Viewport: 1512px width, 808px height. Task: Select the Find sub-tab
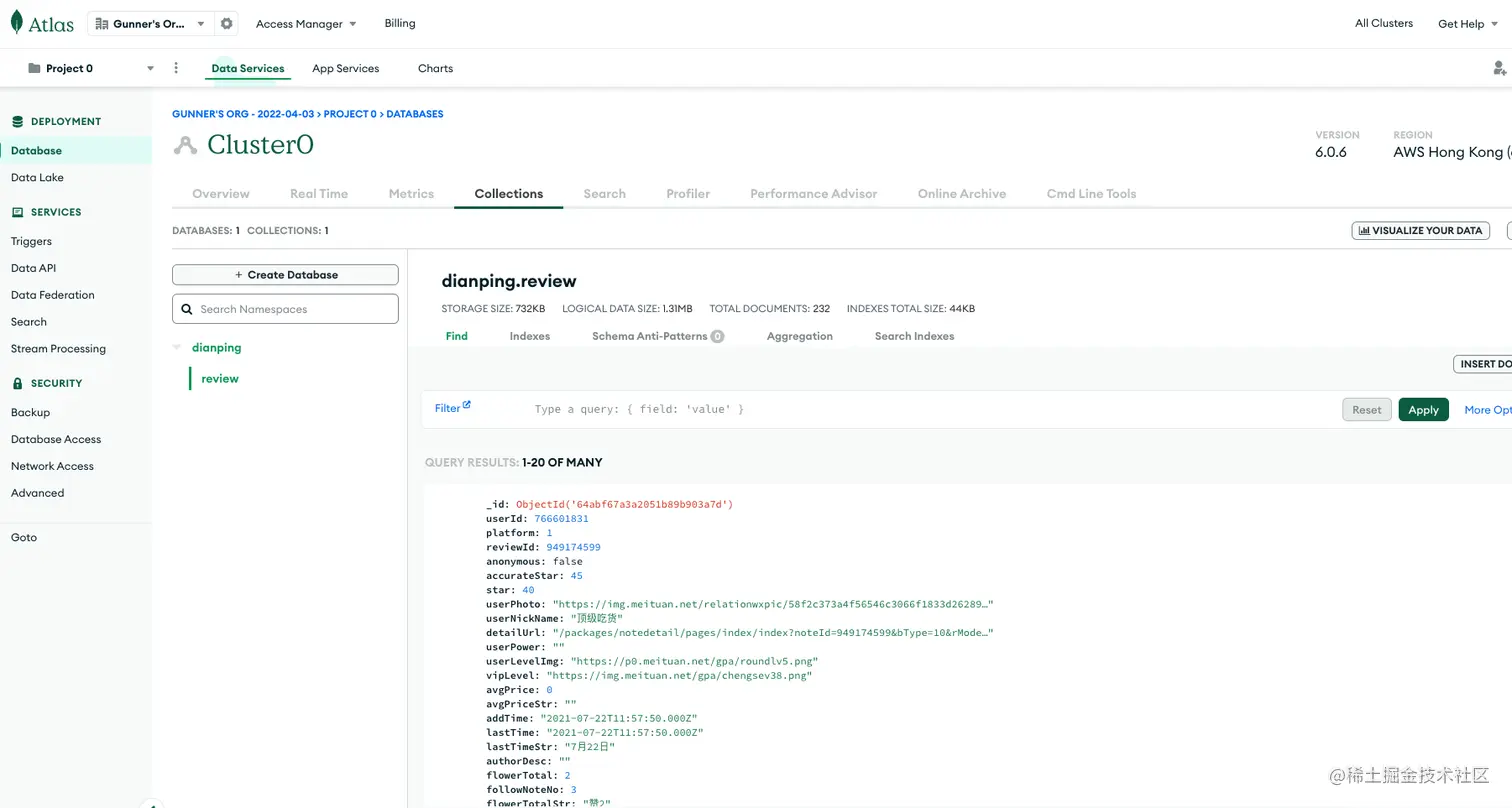tap(457, 336)
